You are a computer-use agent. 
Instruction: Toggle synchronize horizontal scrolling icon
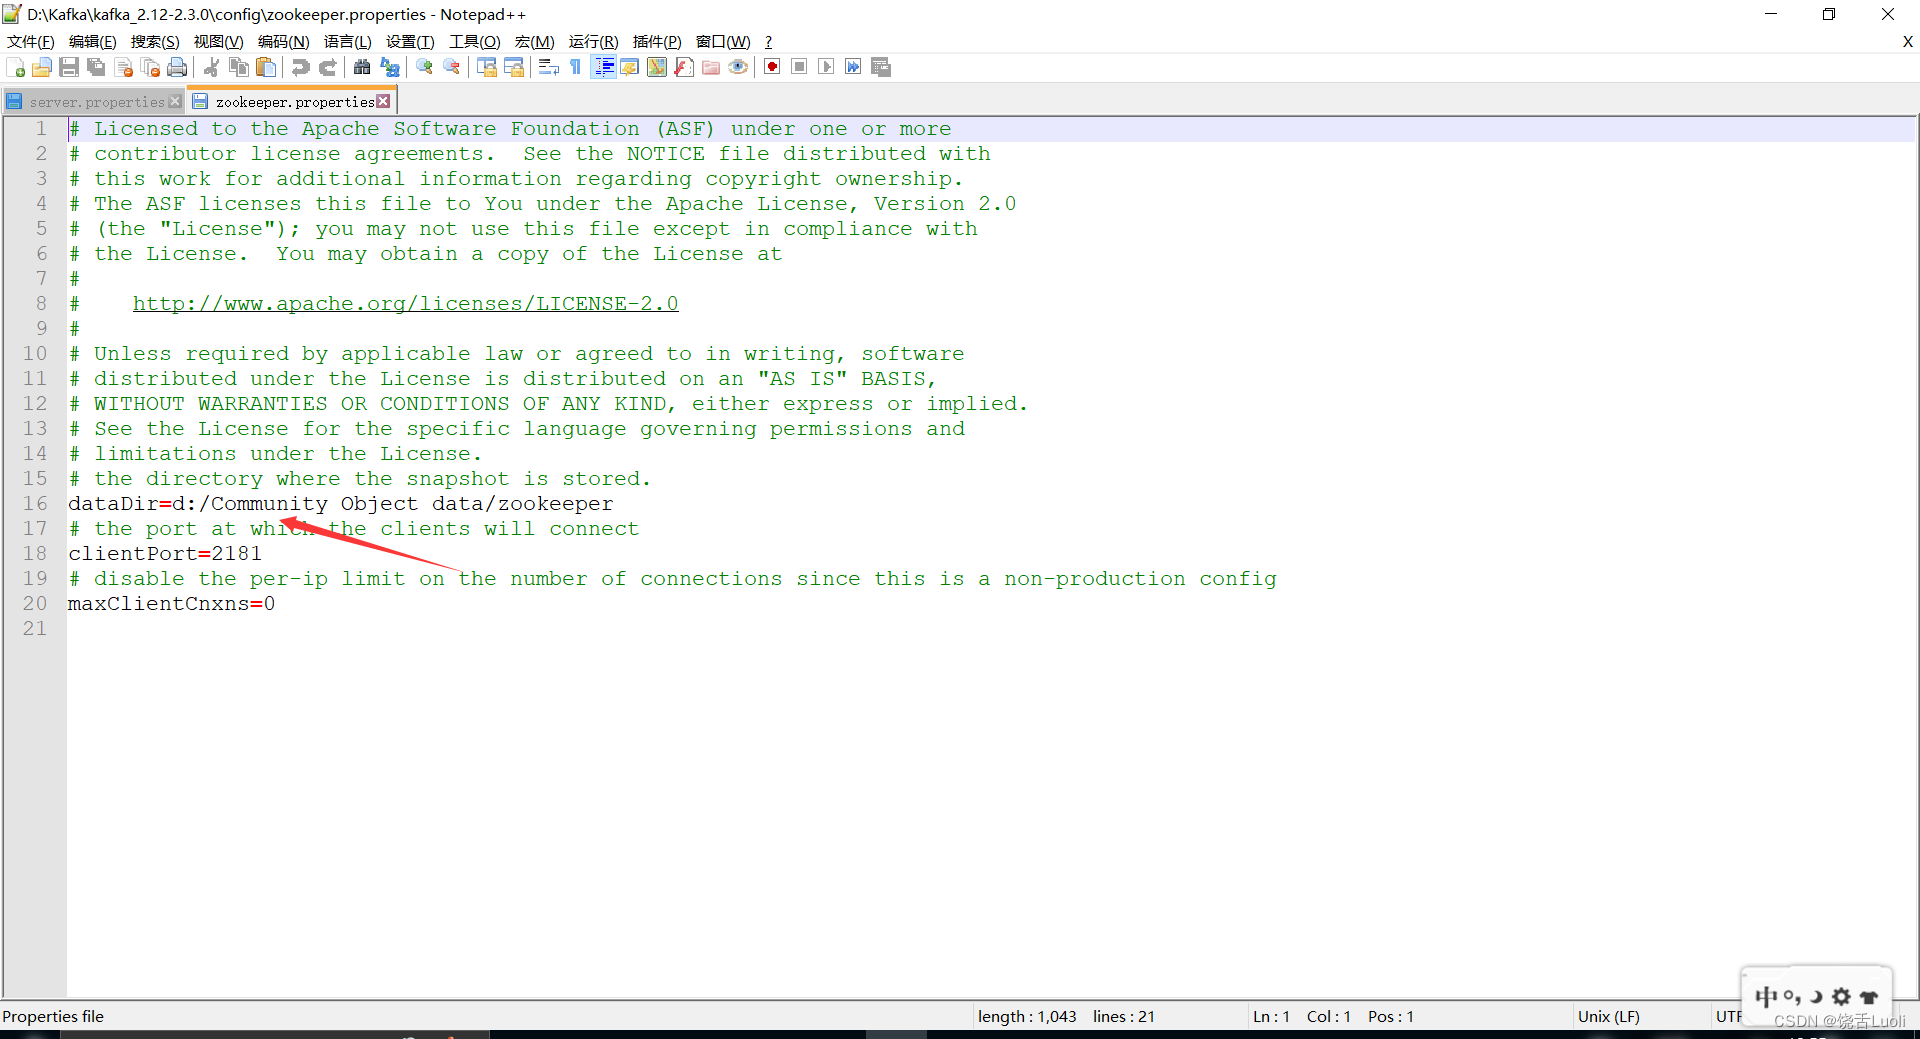tap(514, 67)
